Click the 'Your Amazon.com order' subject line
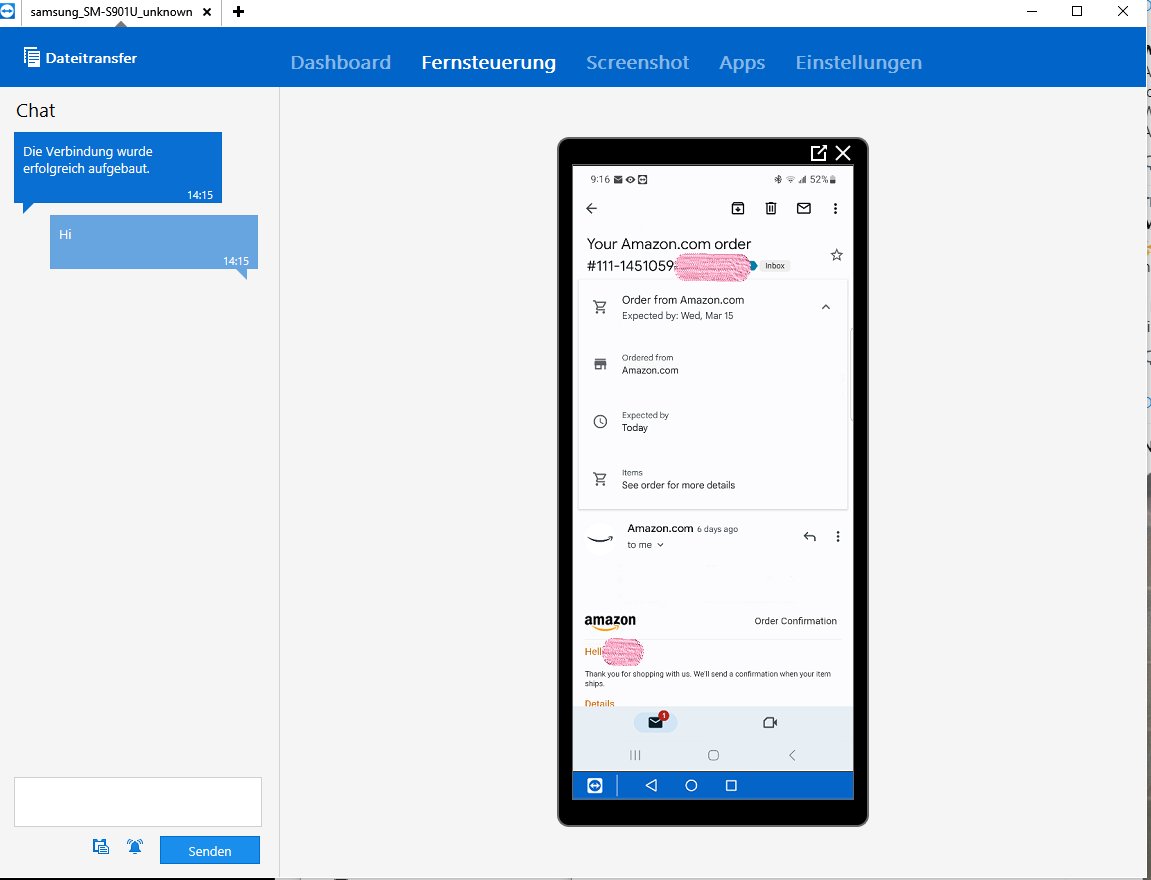This screenshot has height=880, width=1151. tap(668, 244)
